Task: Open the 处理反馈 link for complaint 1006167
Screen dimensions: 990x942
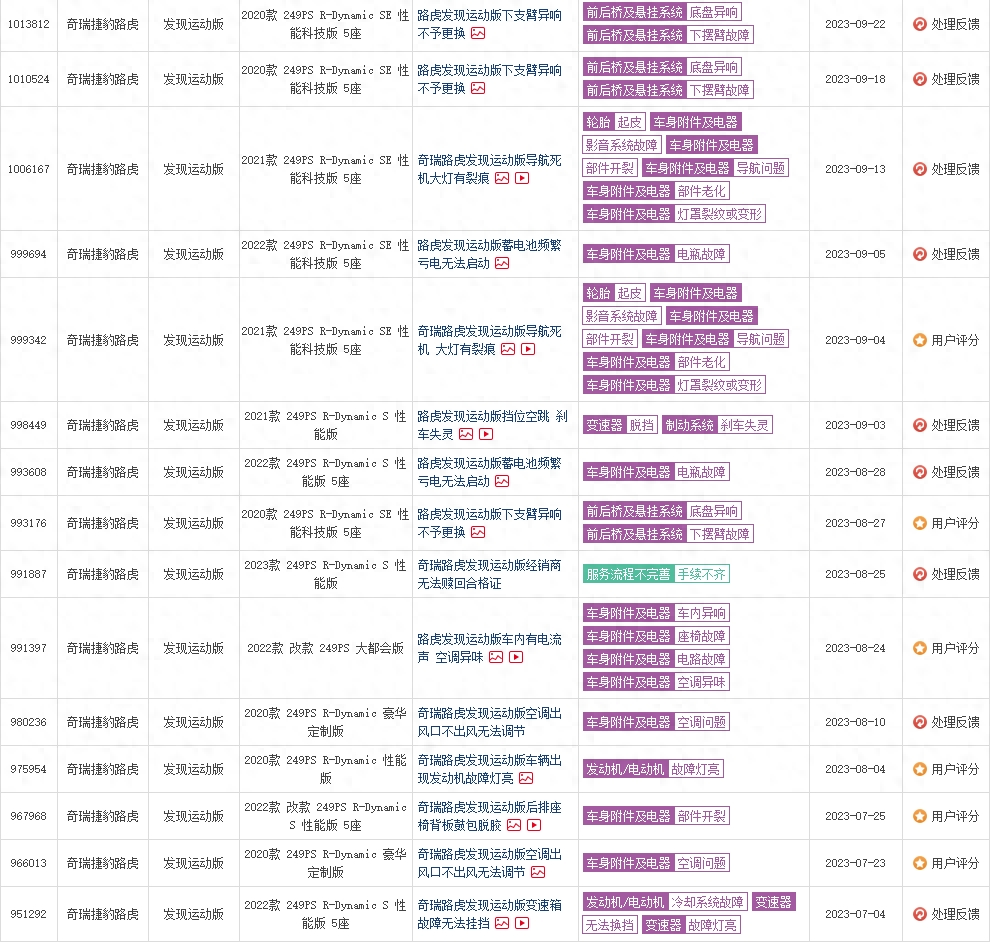Action: 955,169
